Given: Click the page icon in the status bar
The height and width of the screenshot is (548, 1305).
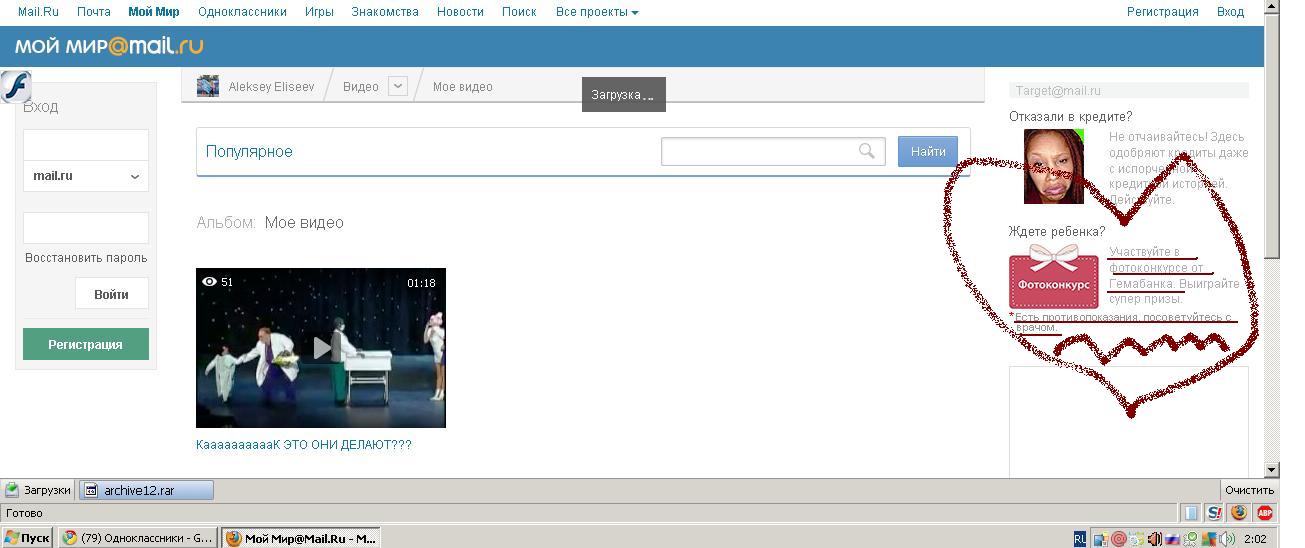Looking at the screenshot, I should click(1190, 513).
